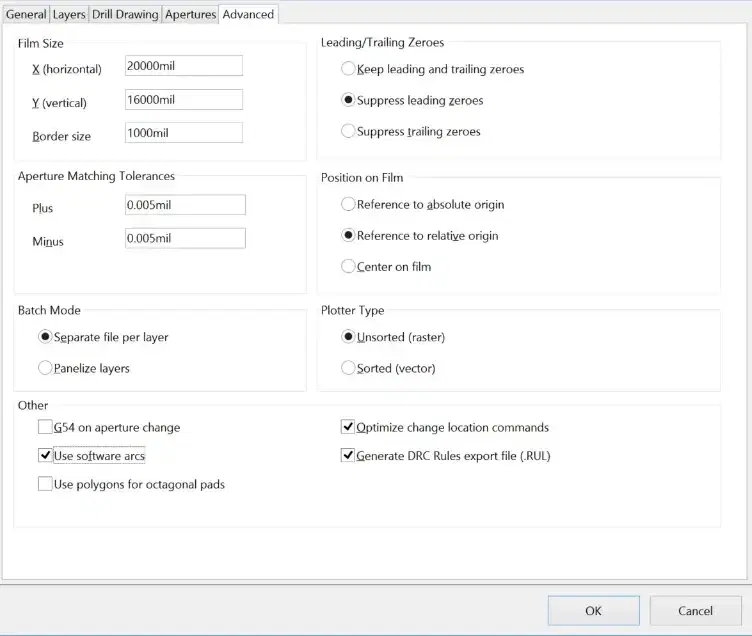Focus the Border size input field

184,133
